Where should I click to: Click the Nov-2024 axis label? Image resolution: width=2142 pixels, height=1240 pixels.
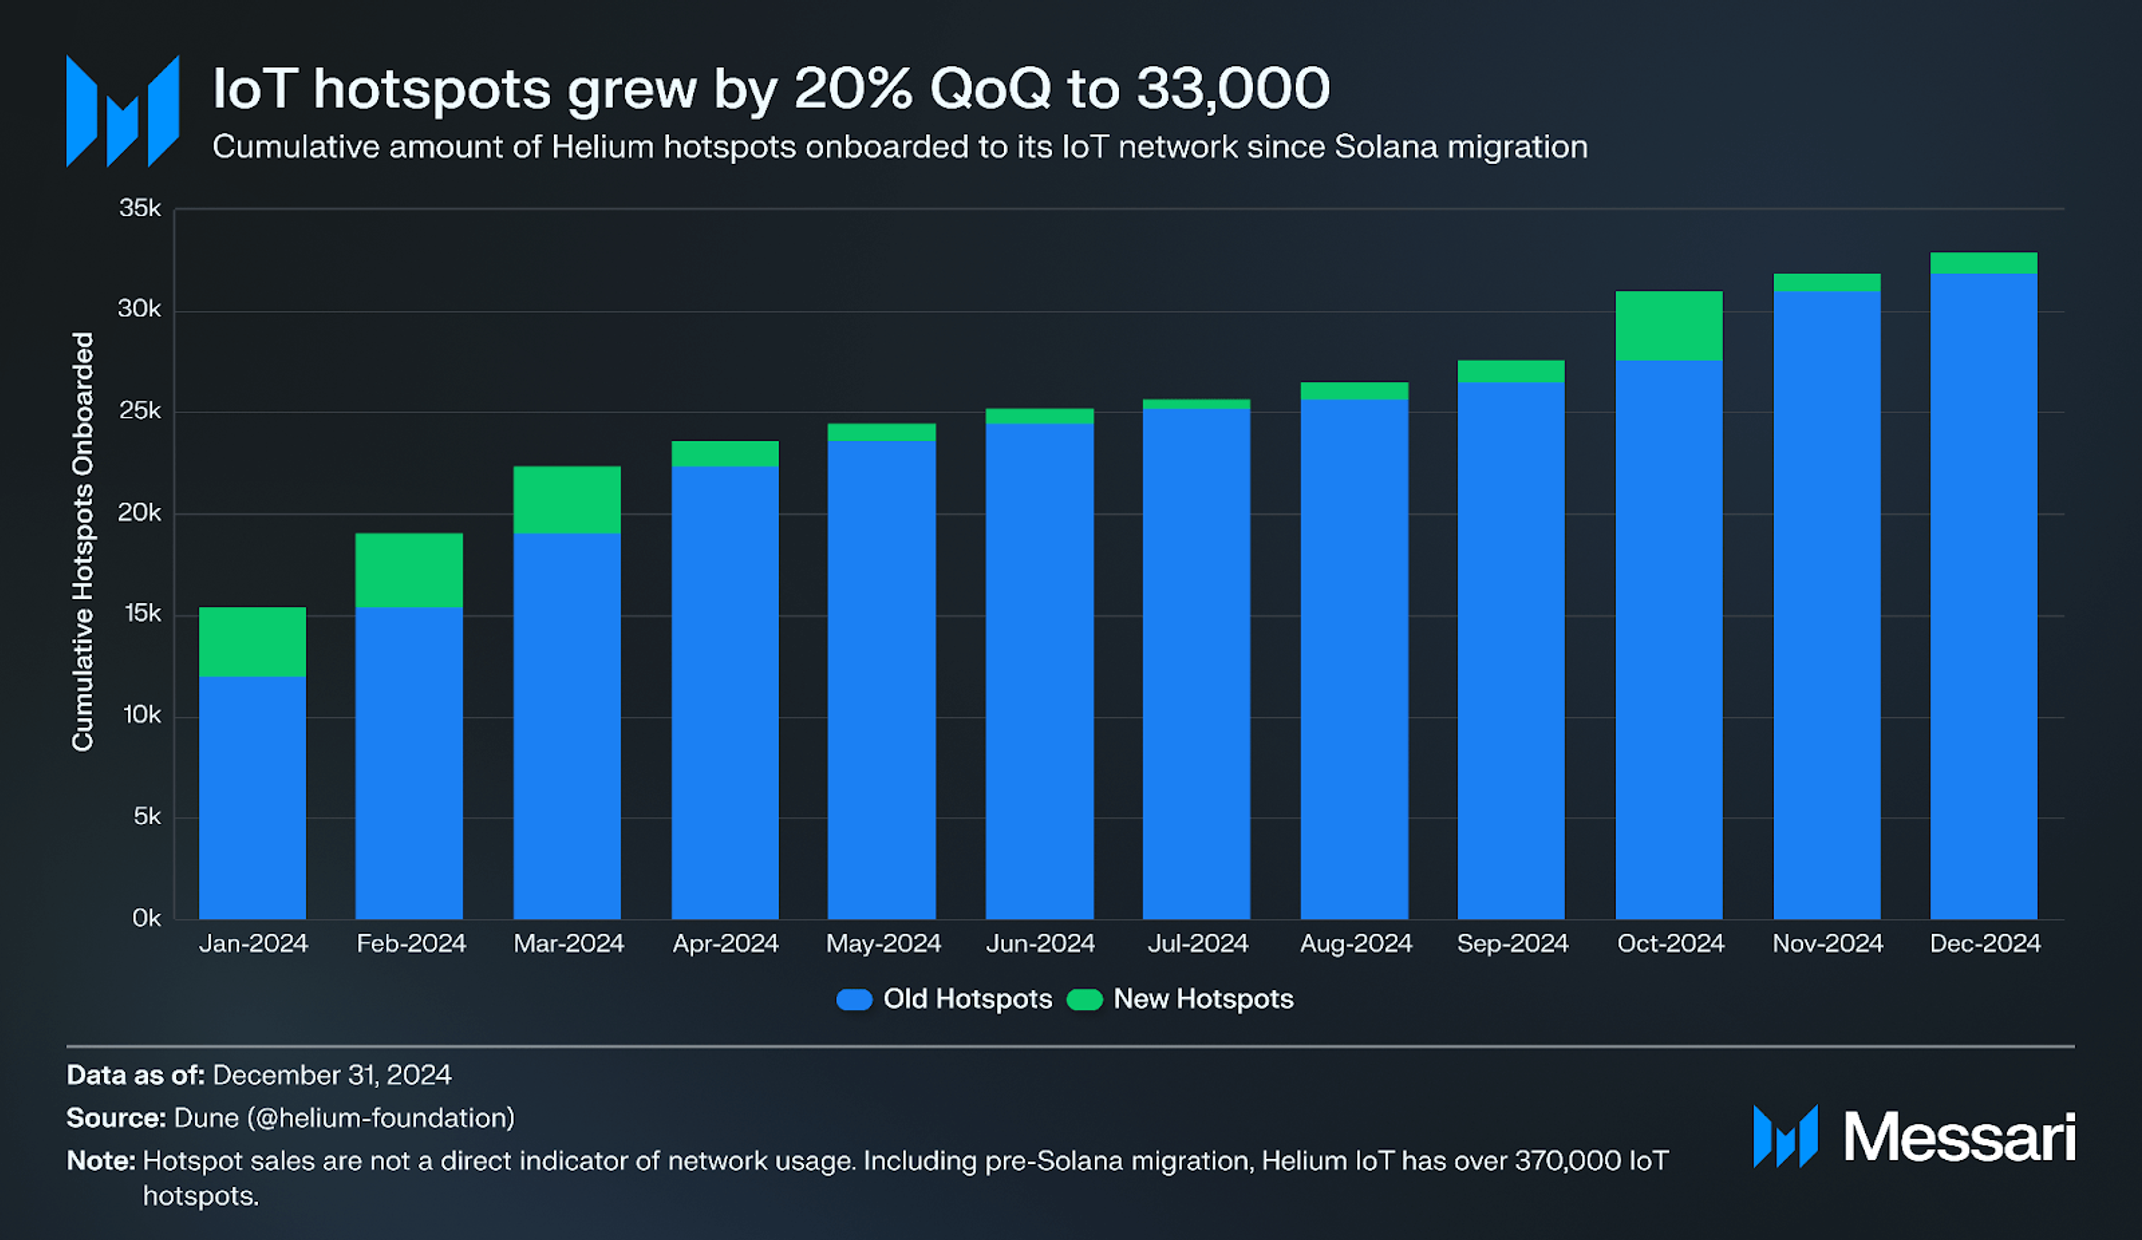click(x=1827, y=943)
